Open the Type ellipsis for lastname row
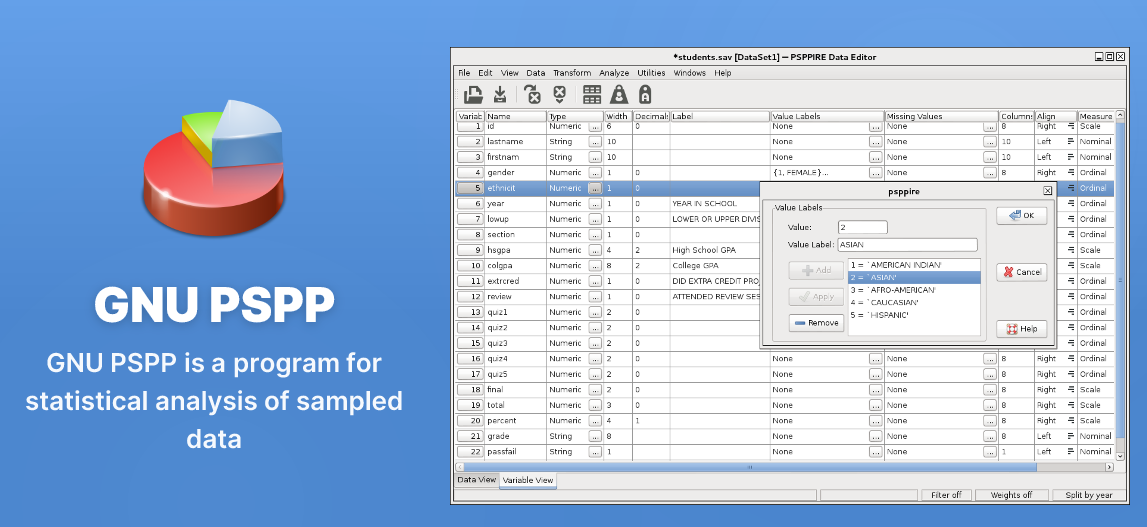This screenshot has height=527, width=1147. pos(595,142)
